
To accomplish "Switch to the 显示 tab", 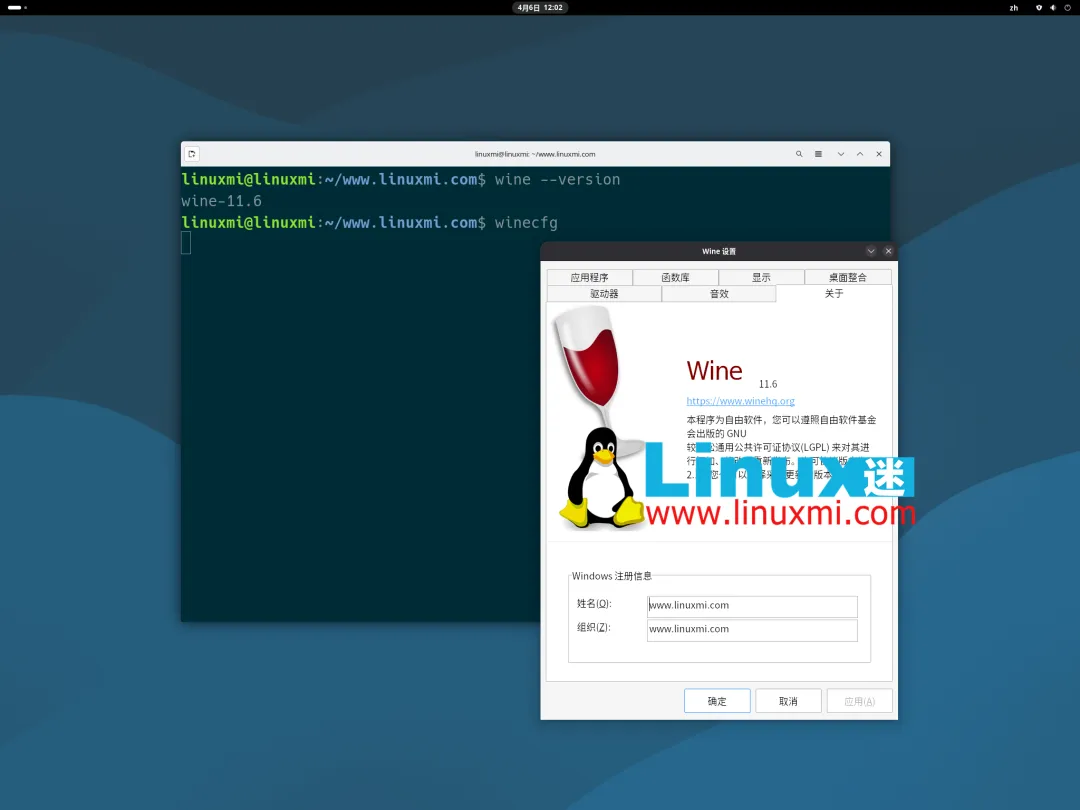I will pos(761,277).
